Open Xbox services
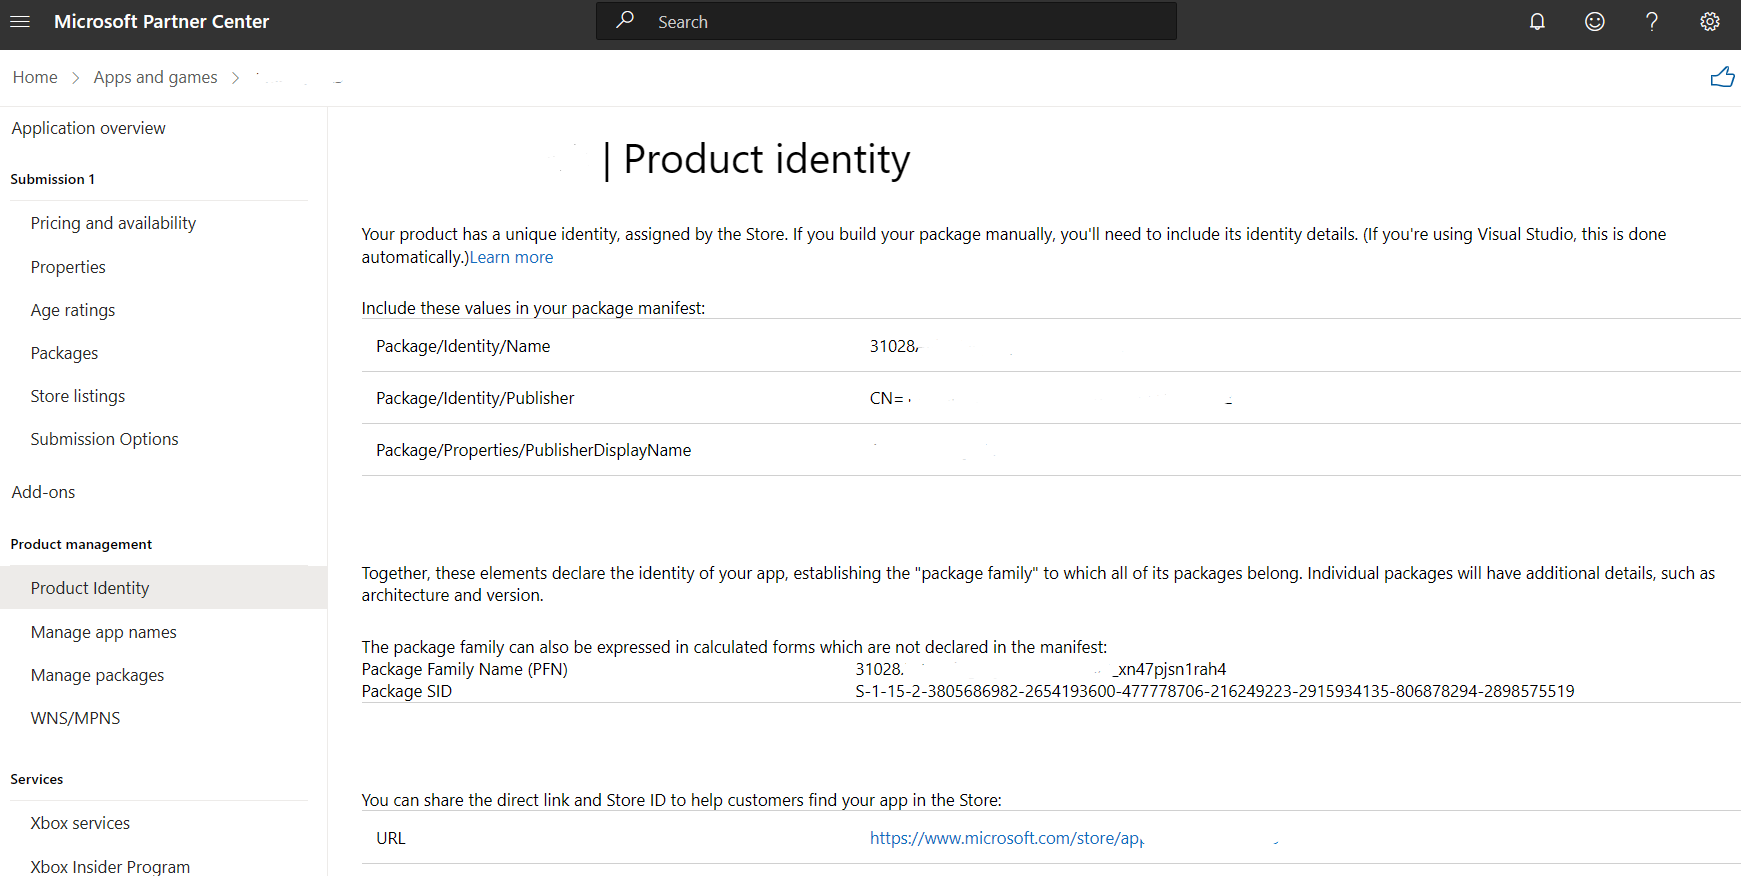 click(80, 823)
